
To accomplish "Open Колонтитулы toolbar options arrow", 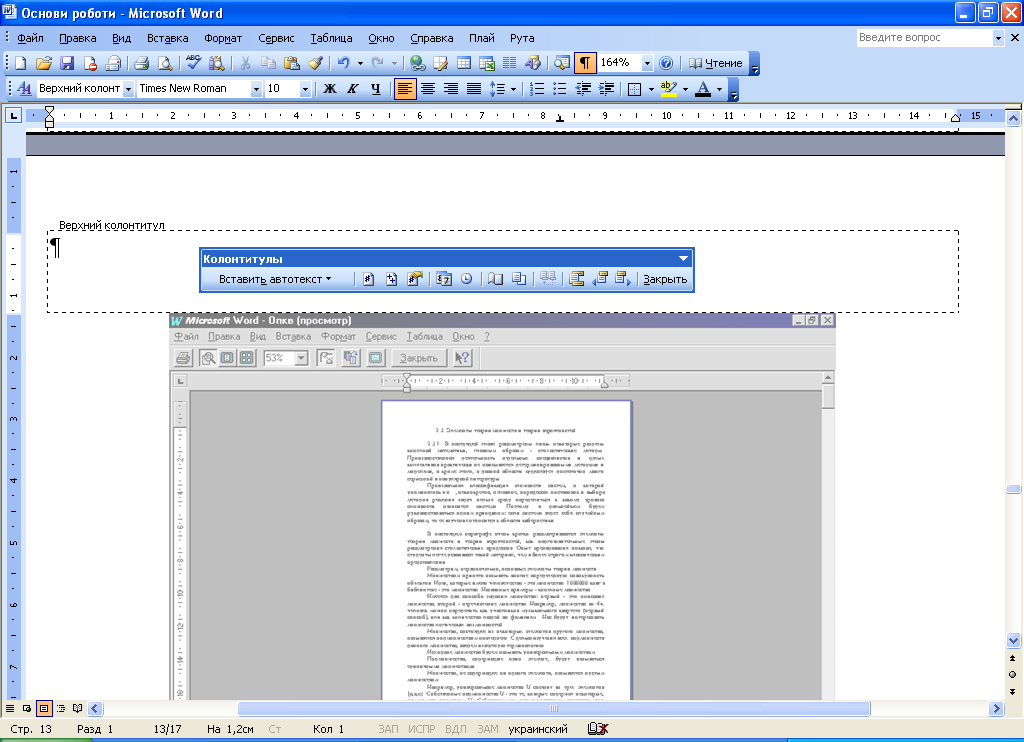I will coord(683,259).
